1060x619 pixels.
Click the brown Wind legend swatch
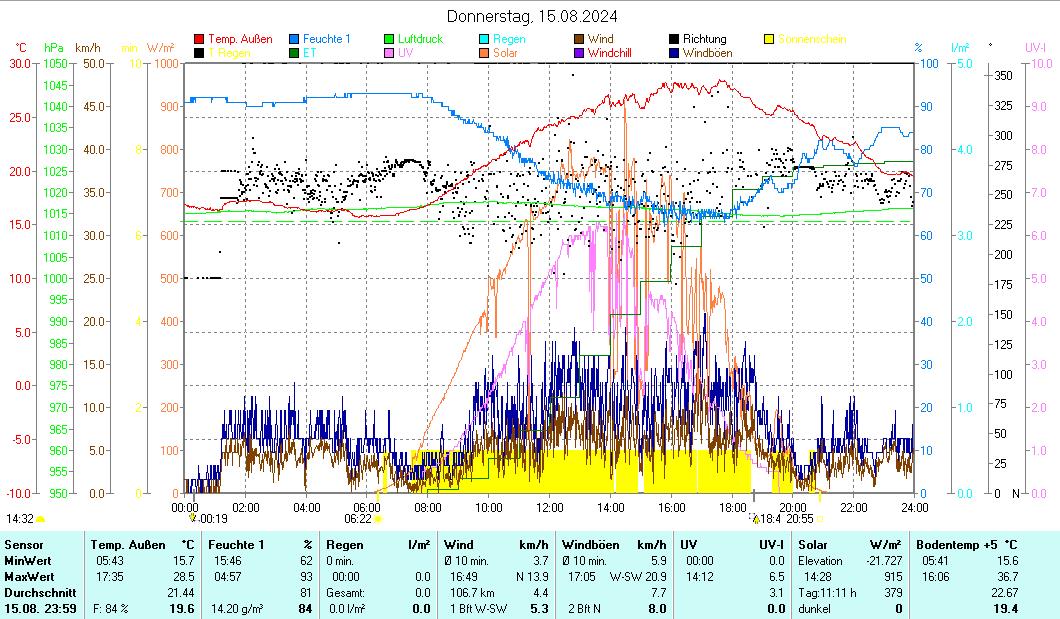click(579, 39)
